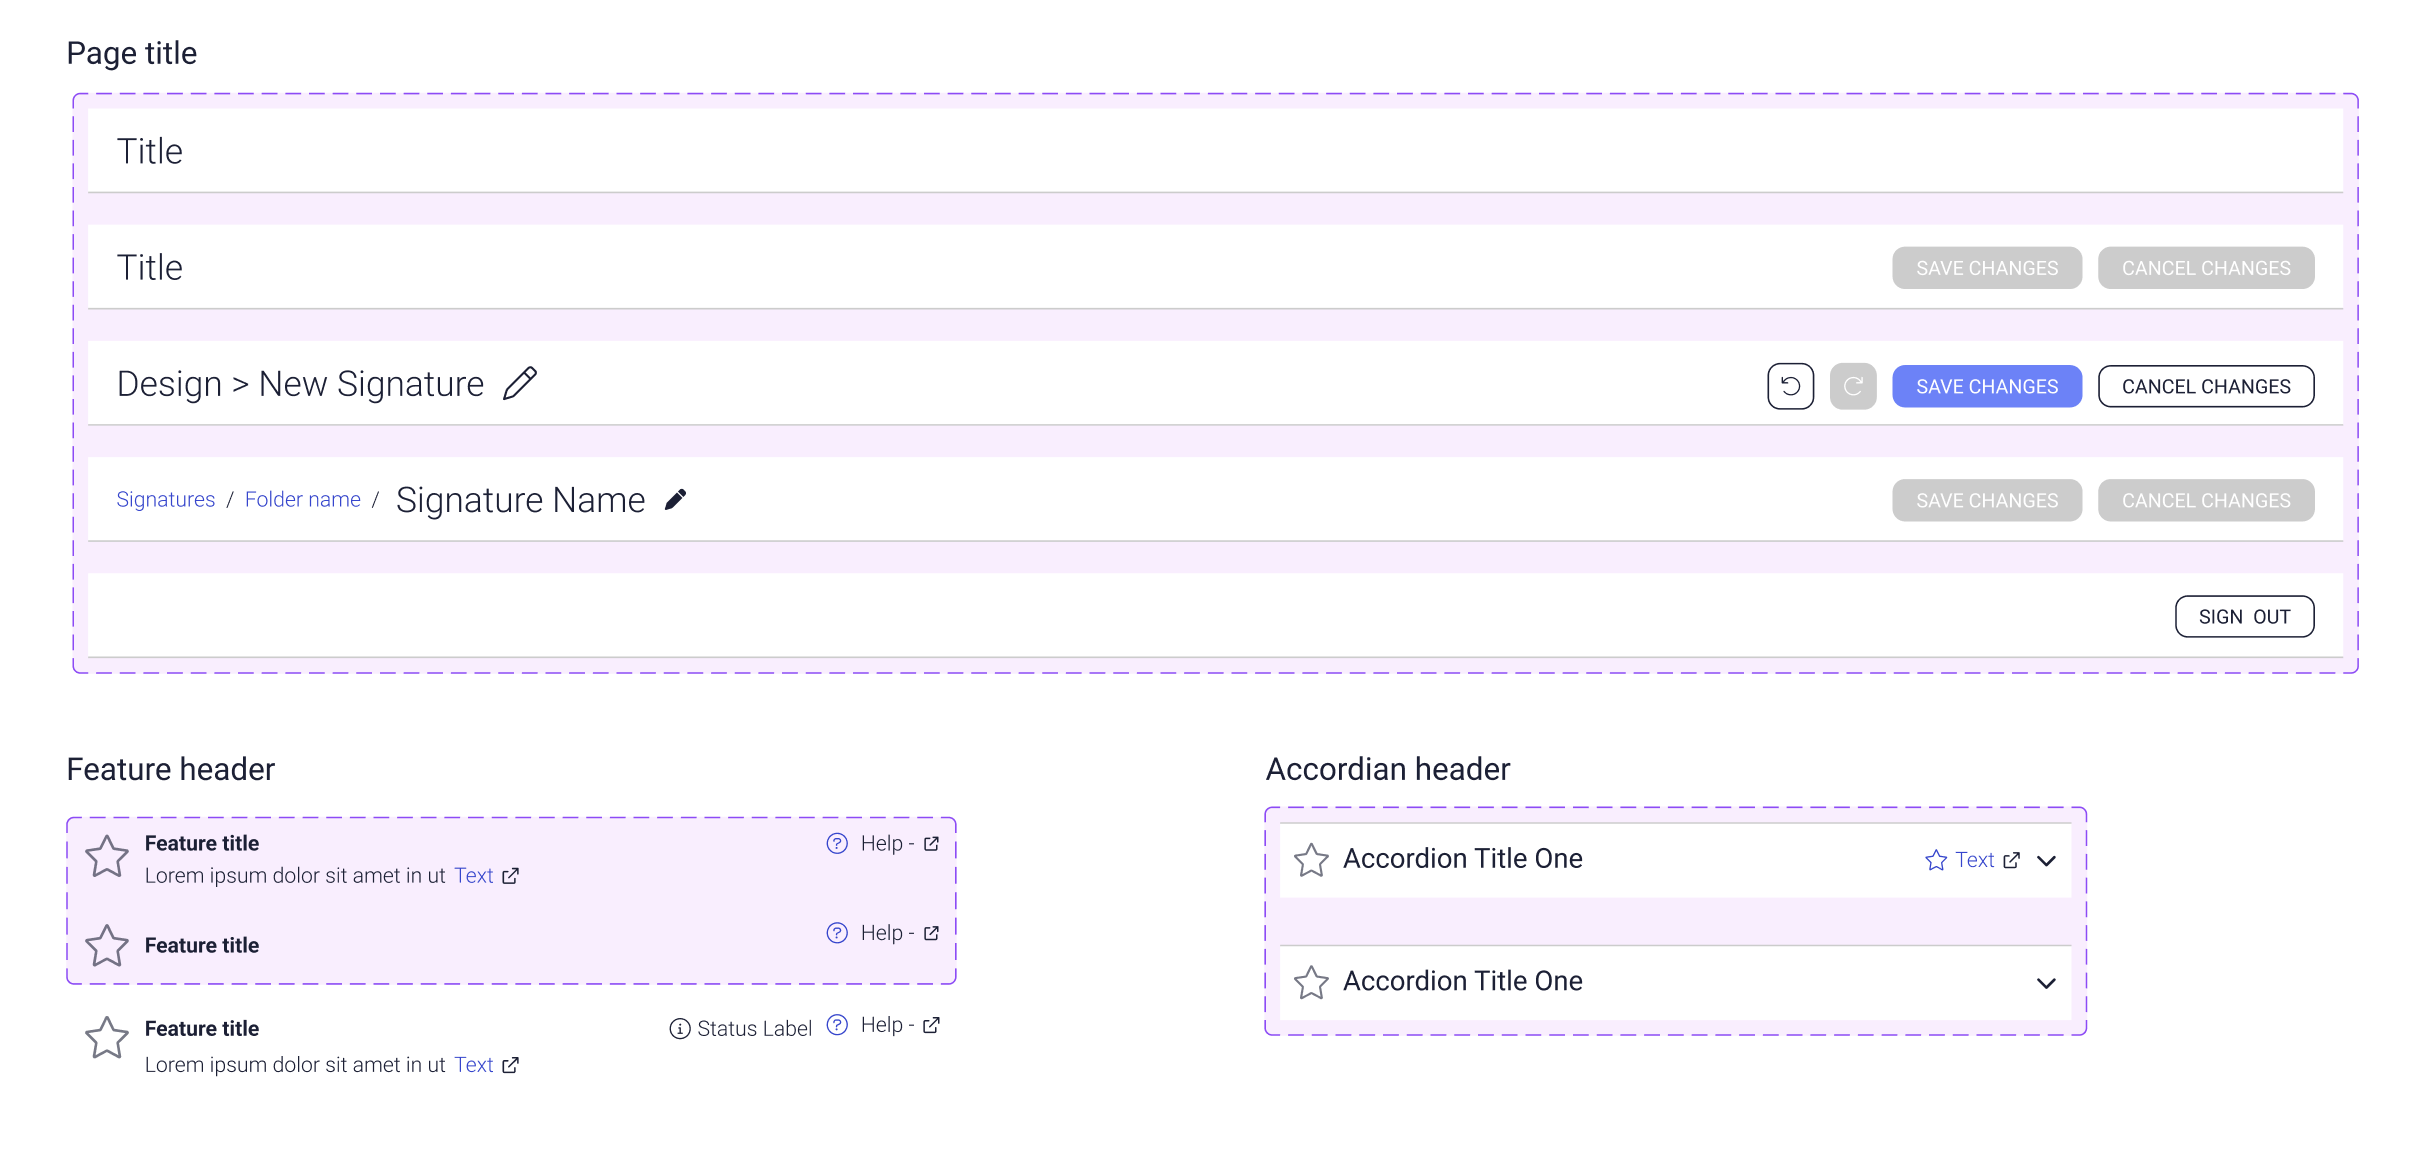Click the Title text in the topmost header row
Viewport: 2416px width, 1150px height.
pos(150,152)
